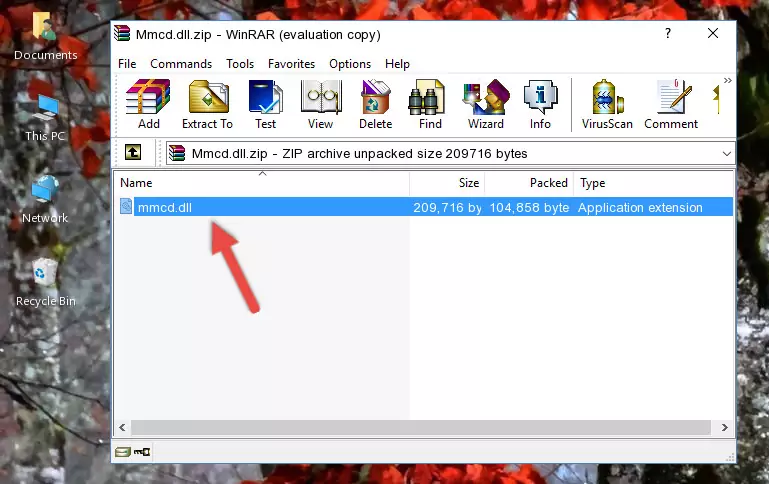Click the WinRAR books icon in title bar
The image size is (769, 484).
pos(122,34)
